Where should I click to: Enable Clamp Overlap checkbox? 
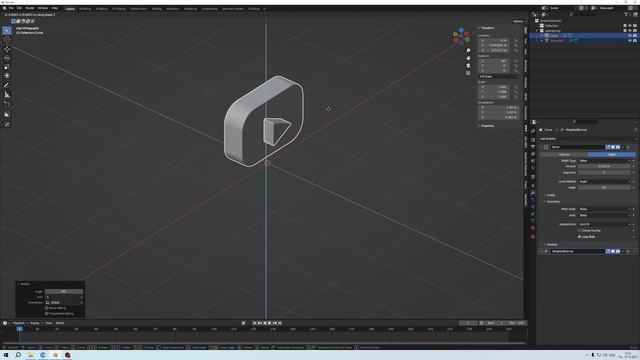[579, 231]
